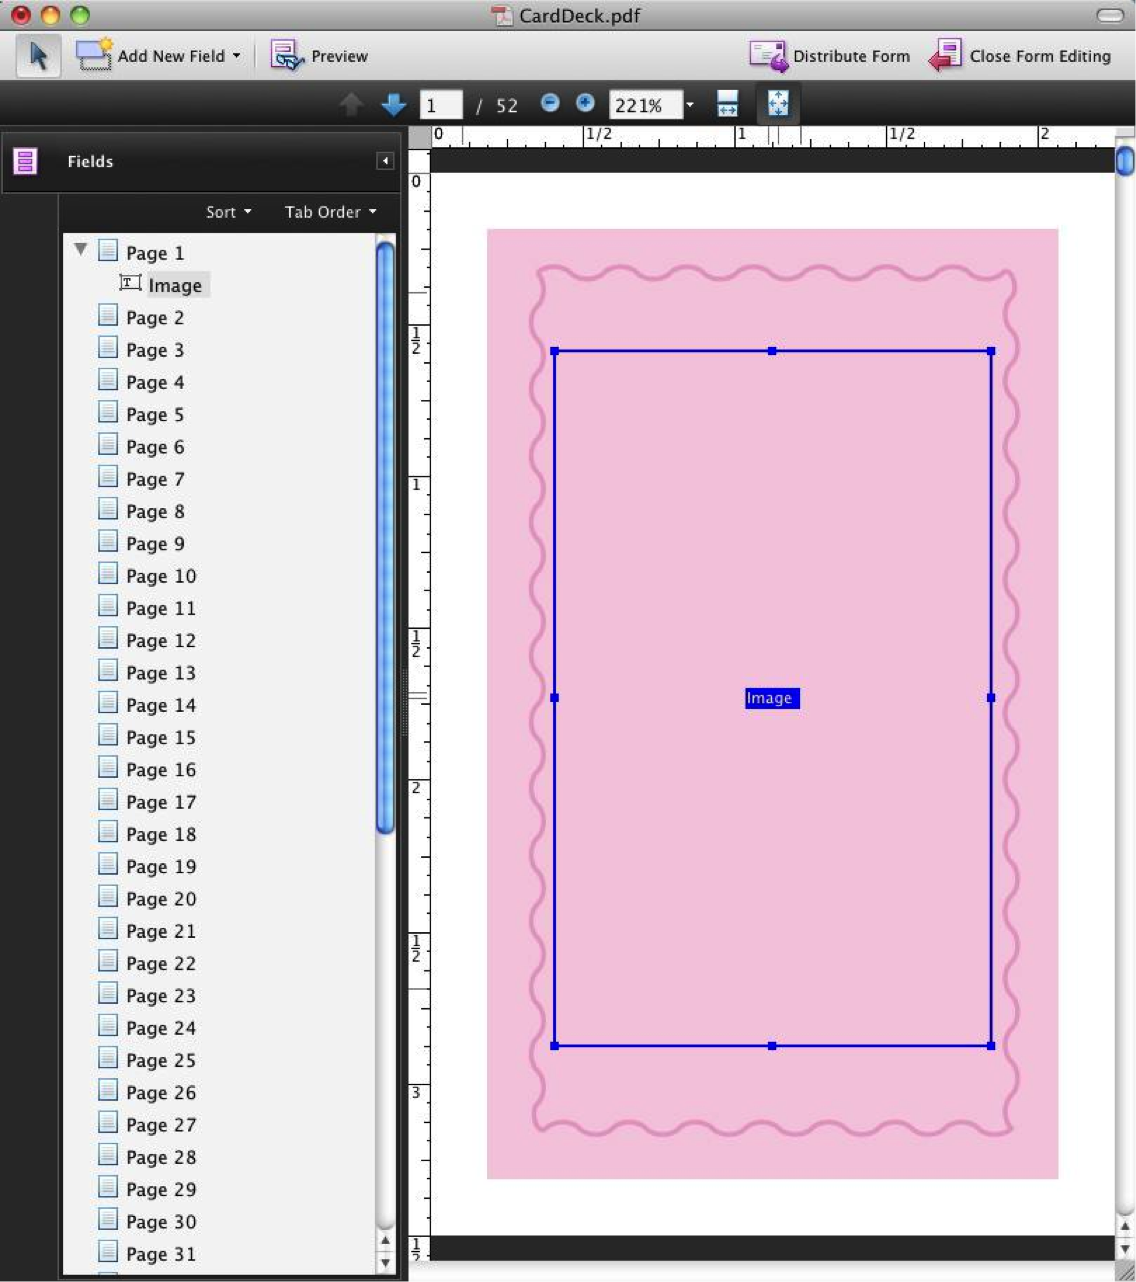The image size is (1136, 1282).
Task: Click top-center handle of Image field
Action: point(772,351)
